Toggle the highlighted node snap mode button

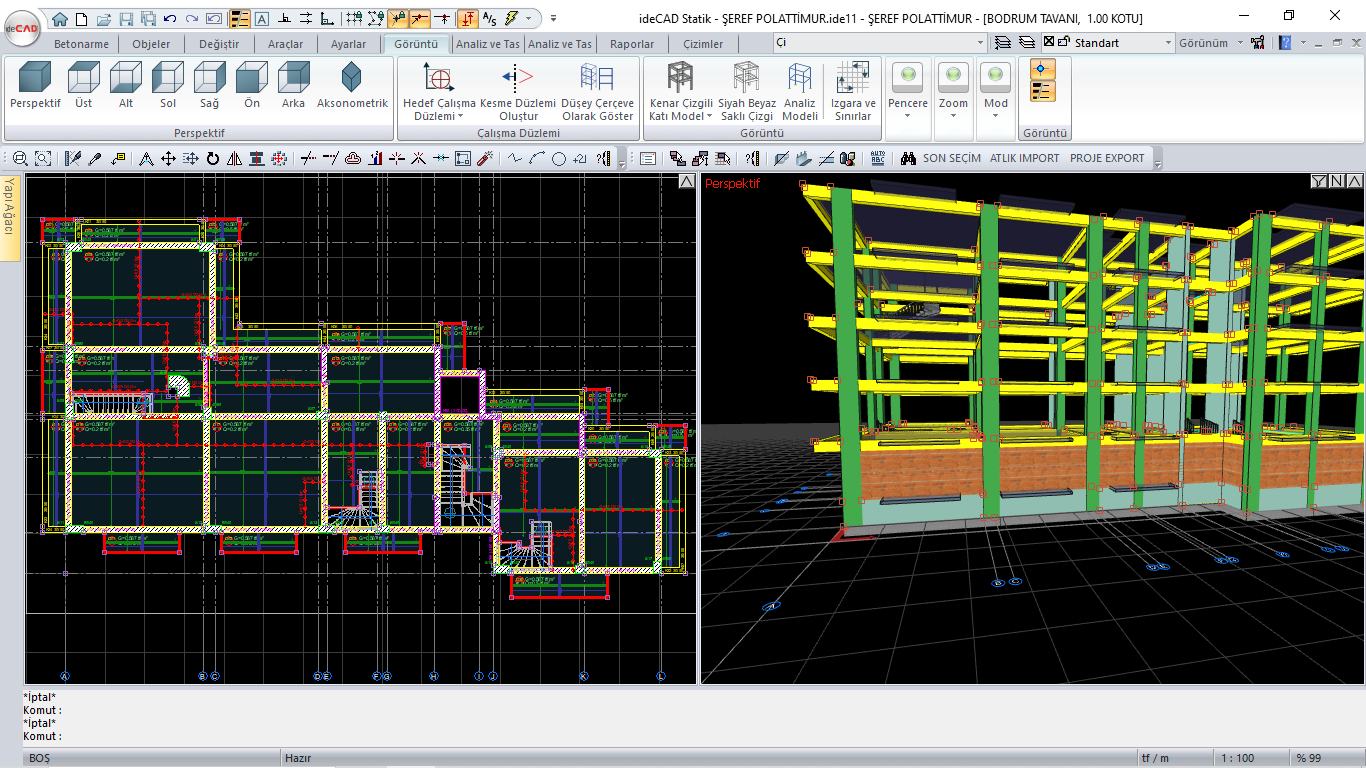pyautogui.click(x=398, y=18)
